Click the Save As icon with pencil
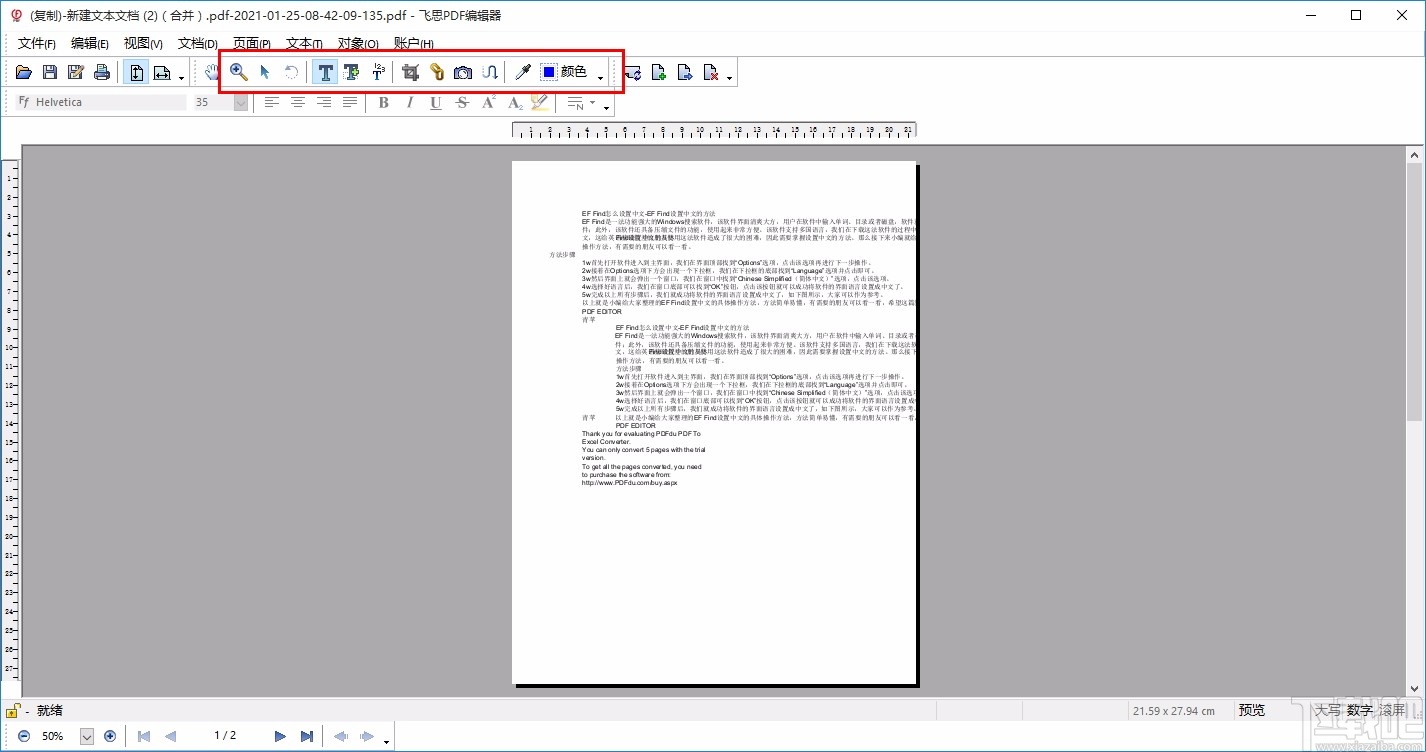Viewport: 1426px width, 752px height. click(76, 72)
